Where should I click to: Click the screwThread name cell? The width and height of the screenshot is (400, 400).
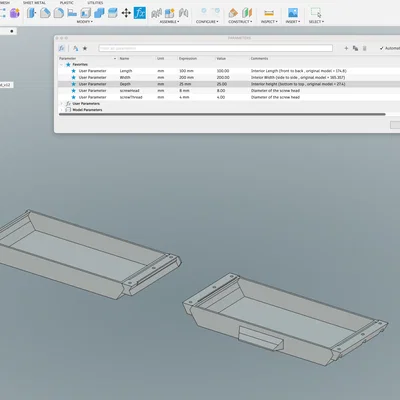coord(131,97)
